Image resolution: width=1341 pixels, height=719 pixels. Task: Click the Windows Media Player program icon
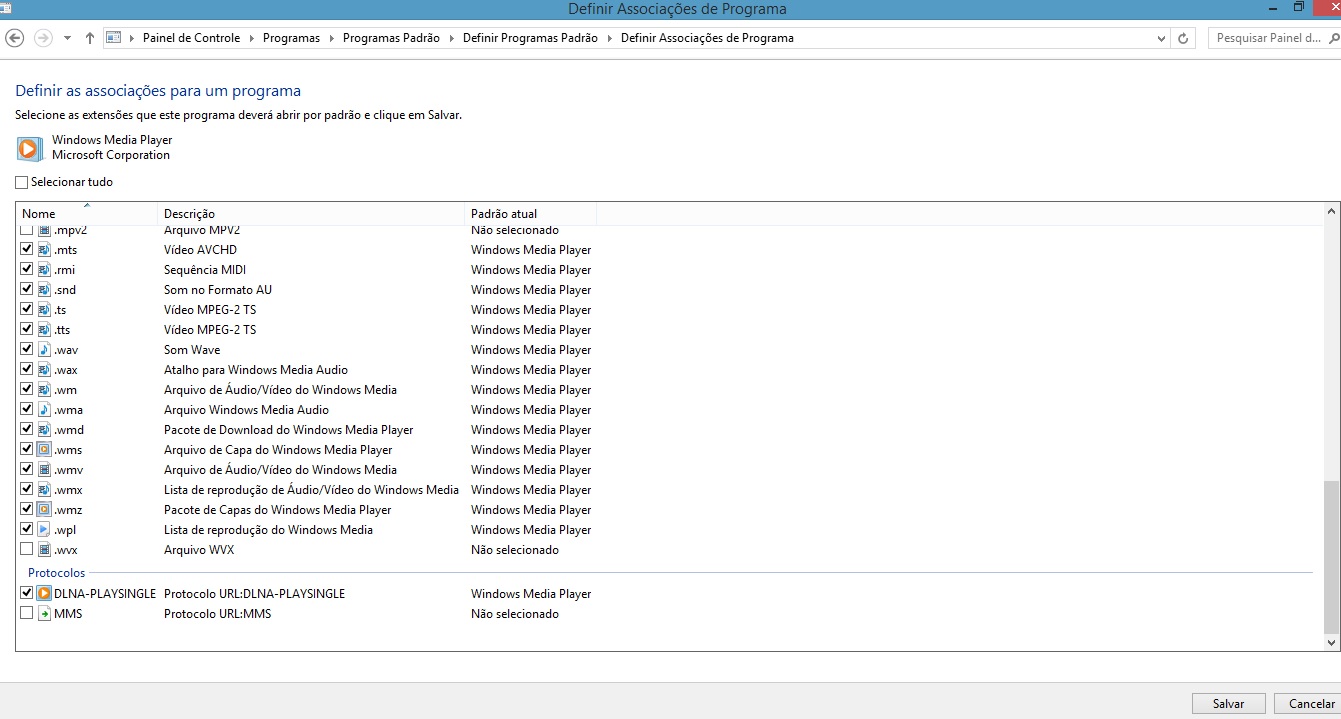pos(30,148)
